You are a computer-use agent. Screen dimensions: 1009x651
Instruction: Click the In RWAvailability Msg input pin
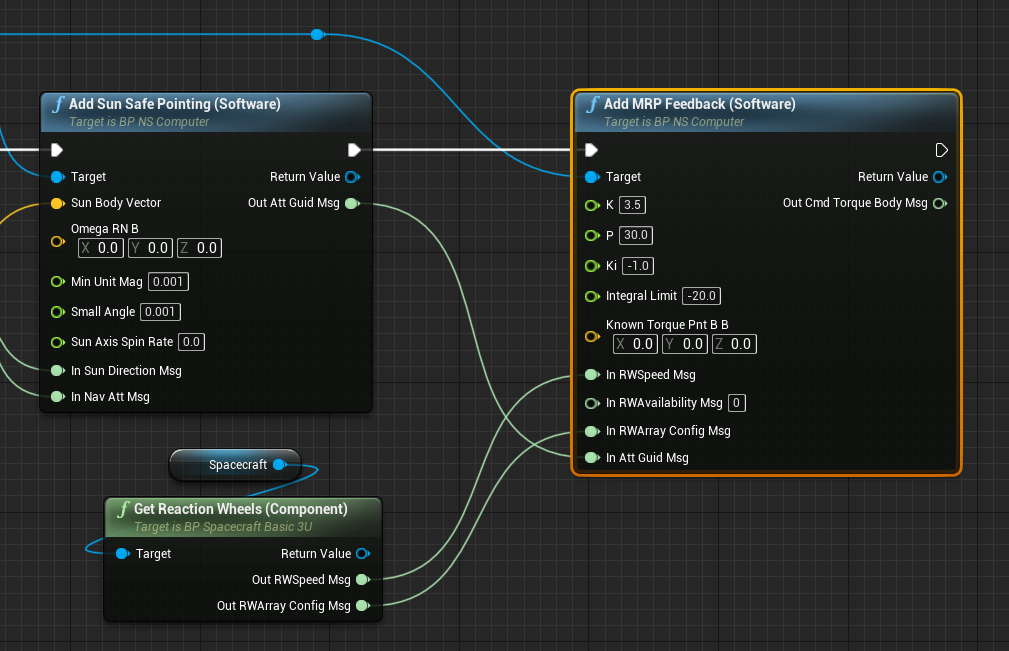[592, 403]
